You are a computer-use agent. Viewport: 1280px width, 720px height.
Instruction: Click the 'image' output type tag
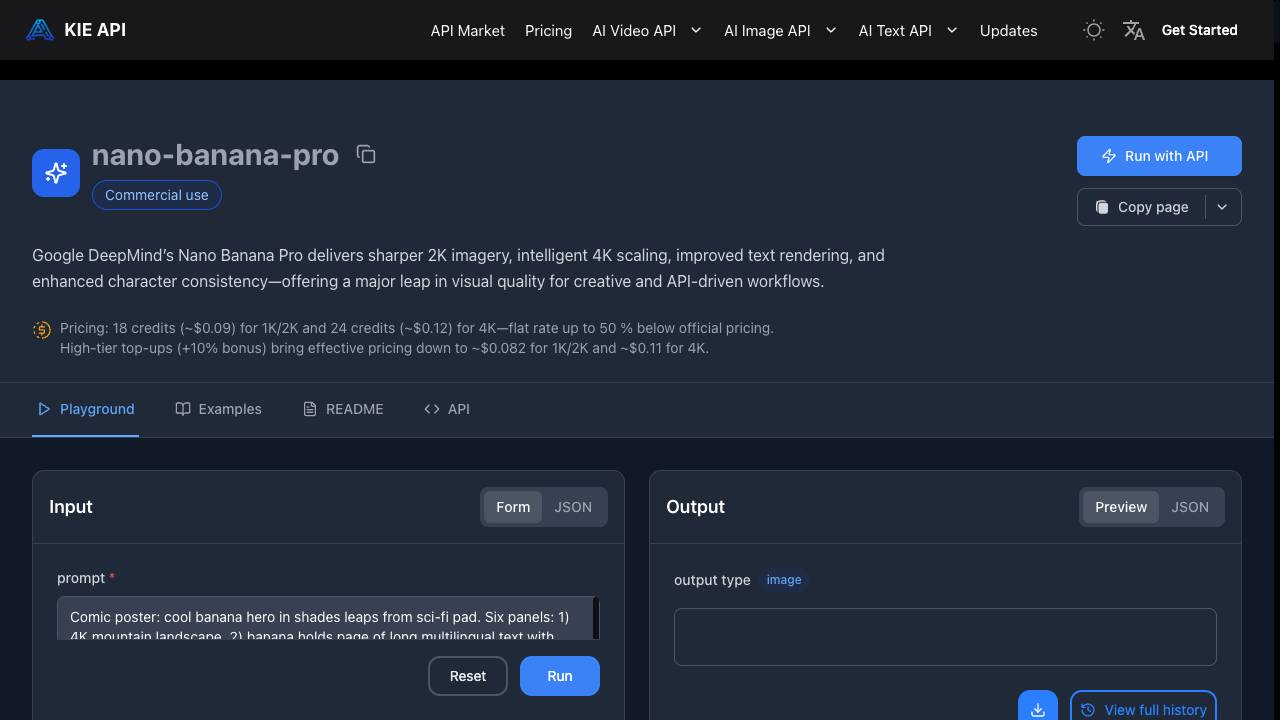click(784, 580)
